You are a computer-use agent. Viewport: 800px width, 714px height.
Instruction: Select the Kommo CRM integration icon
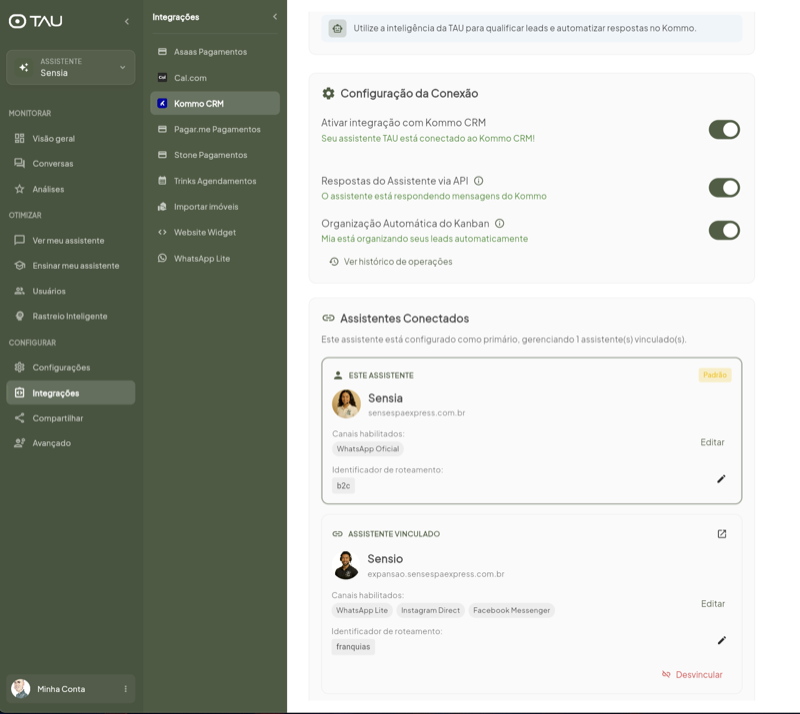click(x=162, y=103)
